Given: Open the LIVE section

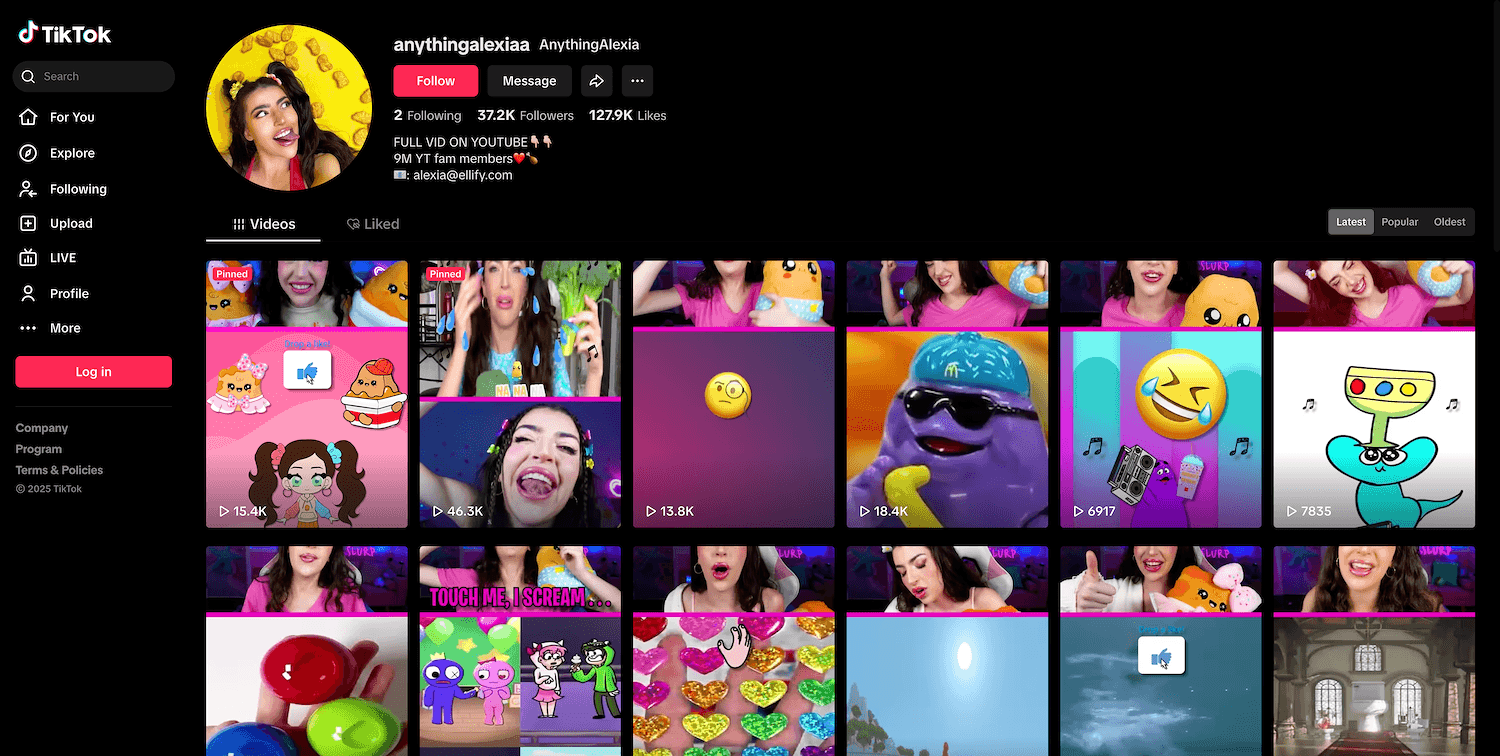Looking at the screenshot, I should [62, 258].
